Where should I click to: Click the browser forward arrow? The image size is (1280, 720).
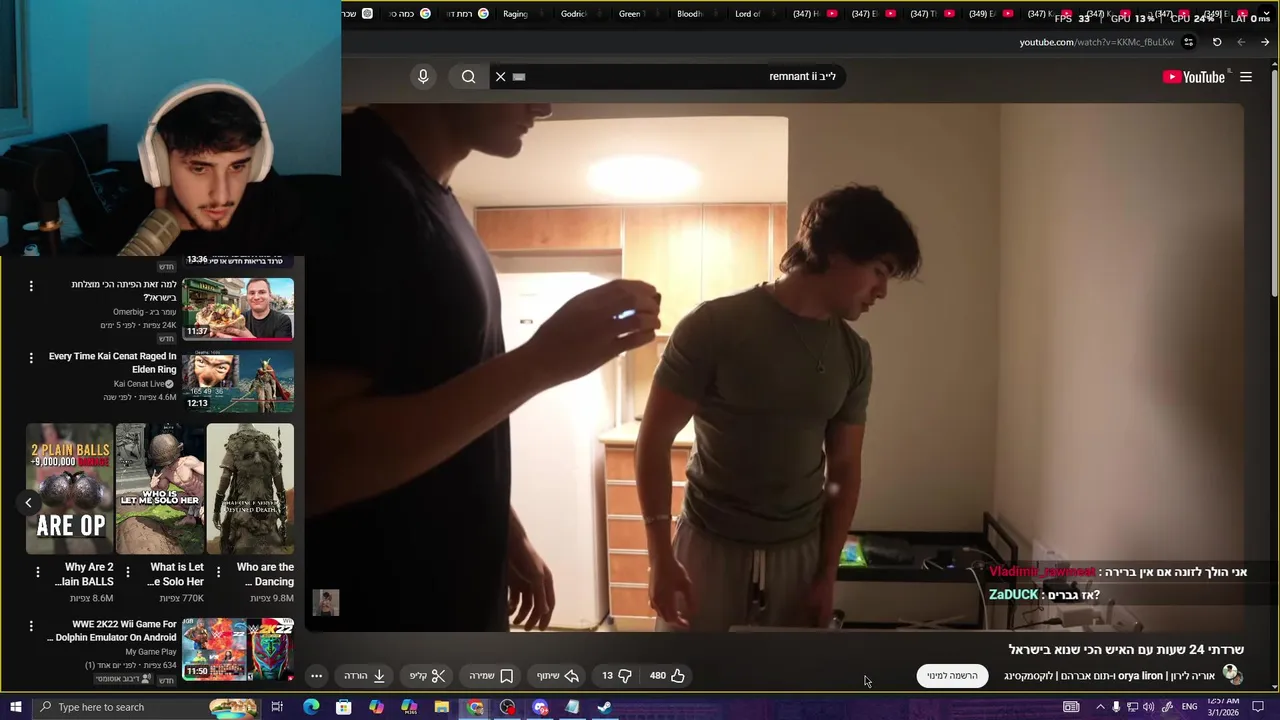point(1265,42)
